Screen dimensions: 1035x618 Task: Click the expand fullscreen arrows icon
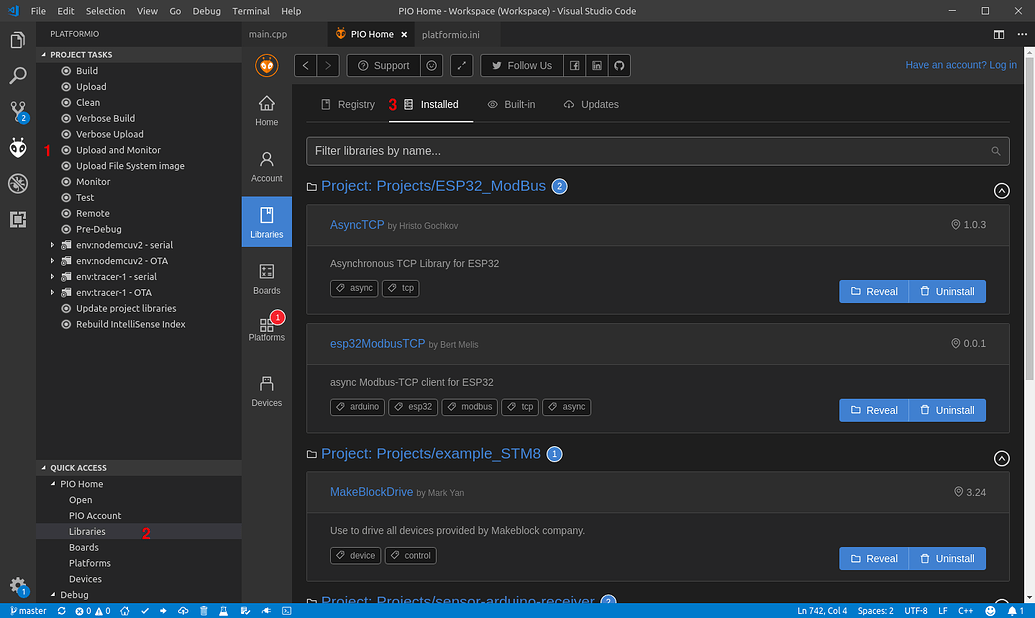[x=461, y=66]
